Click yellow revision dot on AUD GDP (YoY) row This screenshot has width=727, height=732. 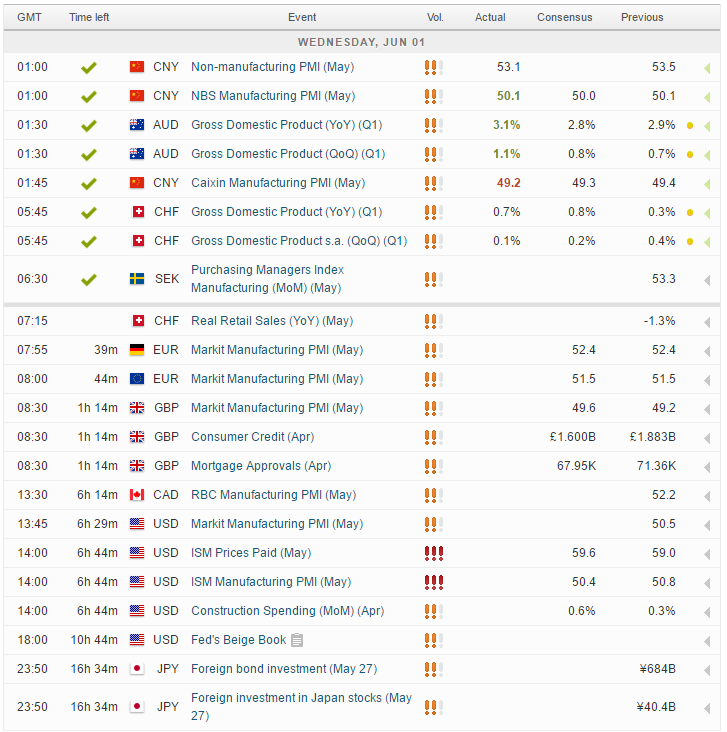(x=690, y=126)
